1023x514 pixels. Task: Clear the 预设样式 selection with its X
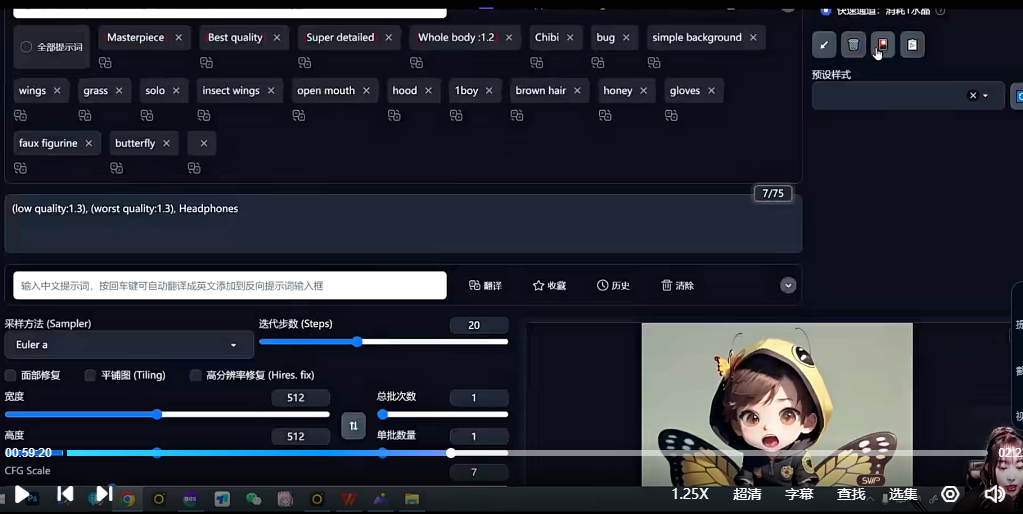point(973,96)
